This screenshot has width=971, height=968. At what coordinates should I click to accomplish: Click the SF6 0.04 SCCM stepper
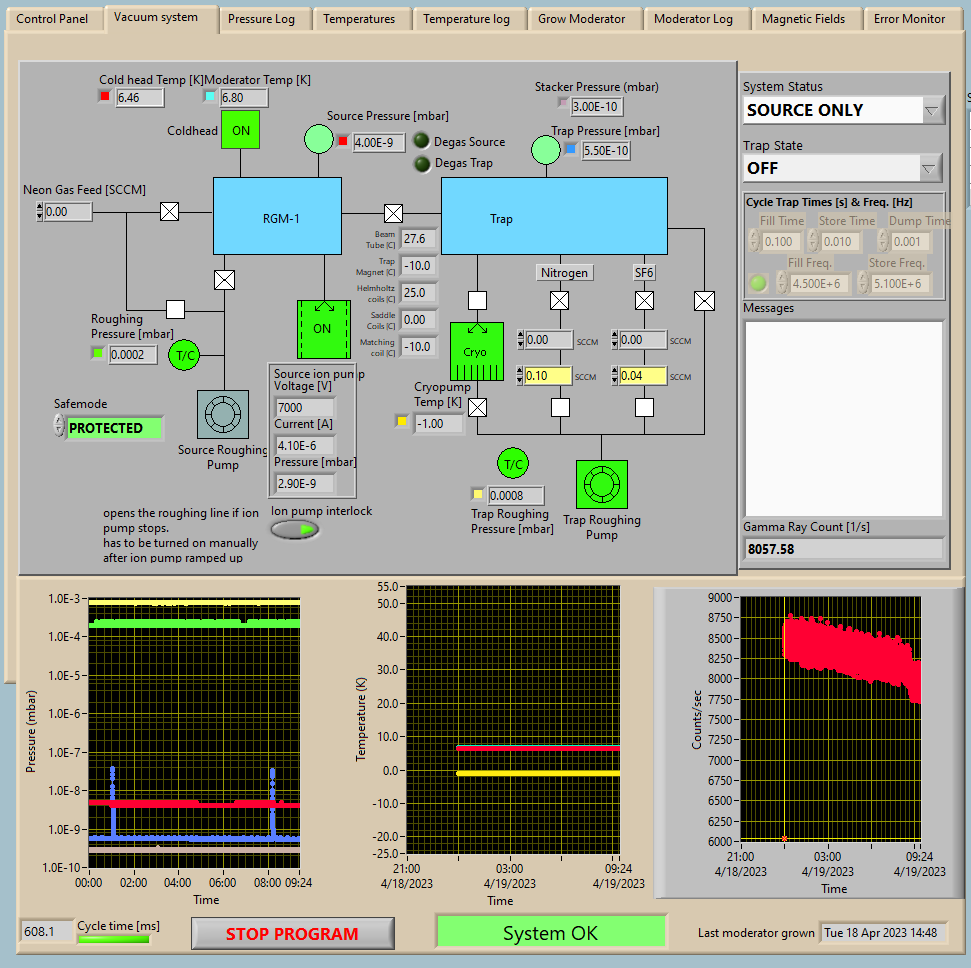615,375
